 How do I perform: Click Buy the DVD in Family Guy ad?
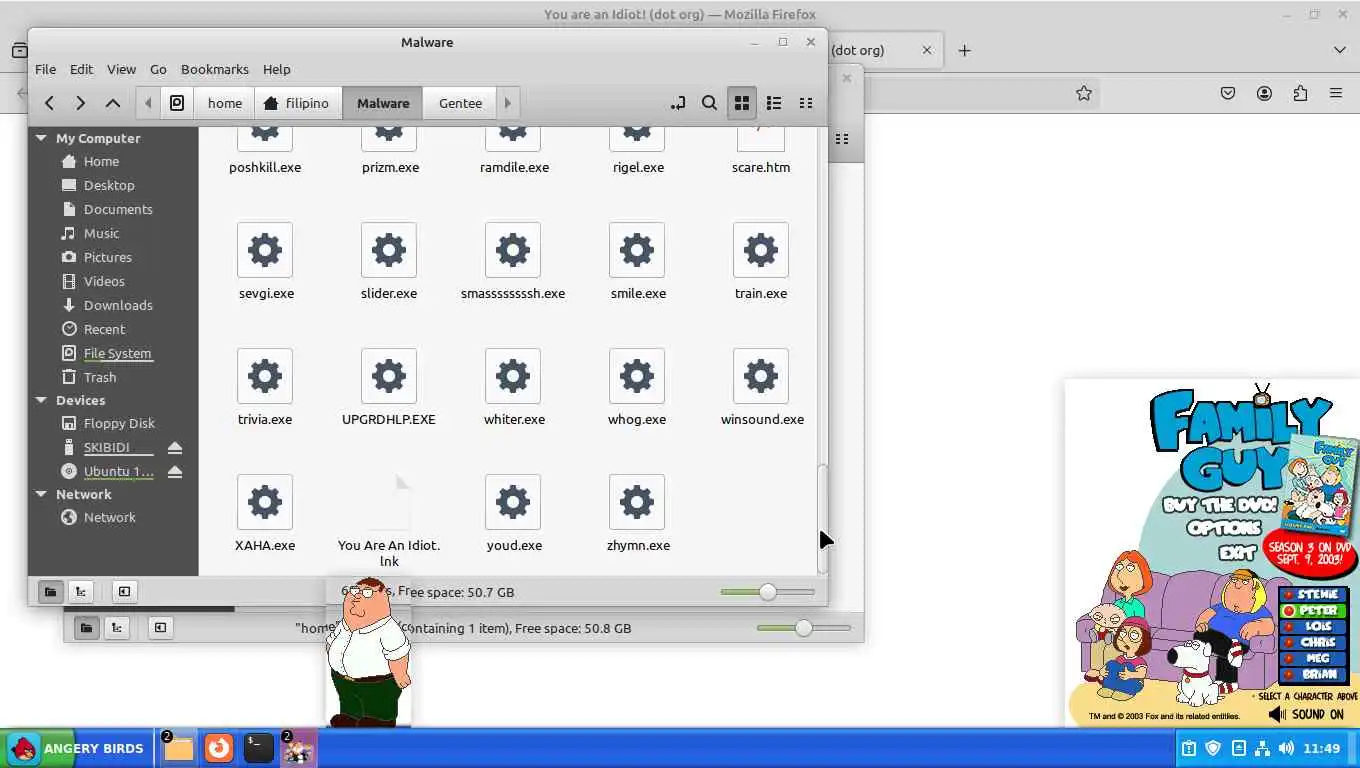(1219, 505)
